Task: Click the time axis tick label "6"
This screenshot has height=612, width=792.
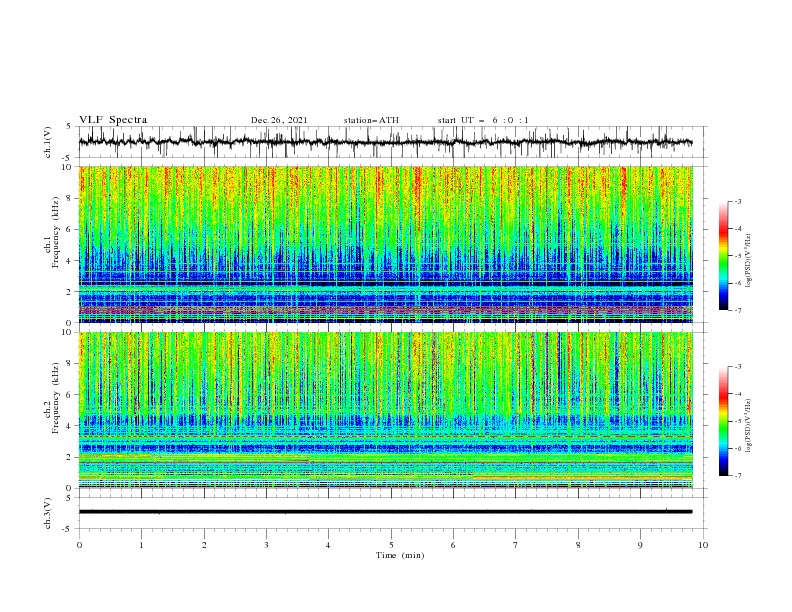Action: 453,545
